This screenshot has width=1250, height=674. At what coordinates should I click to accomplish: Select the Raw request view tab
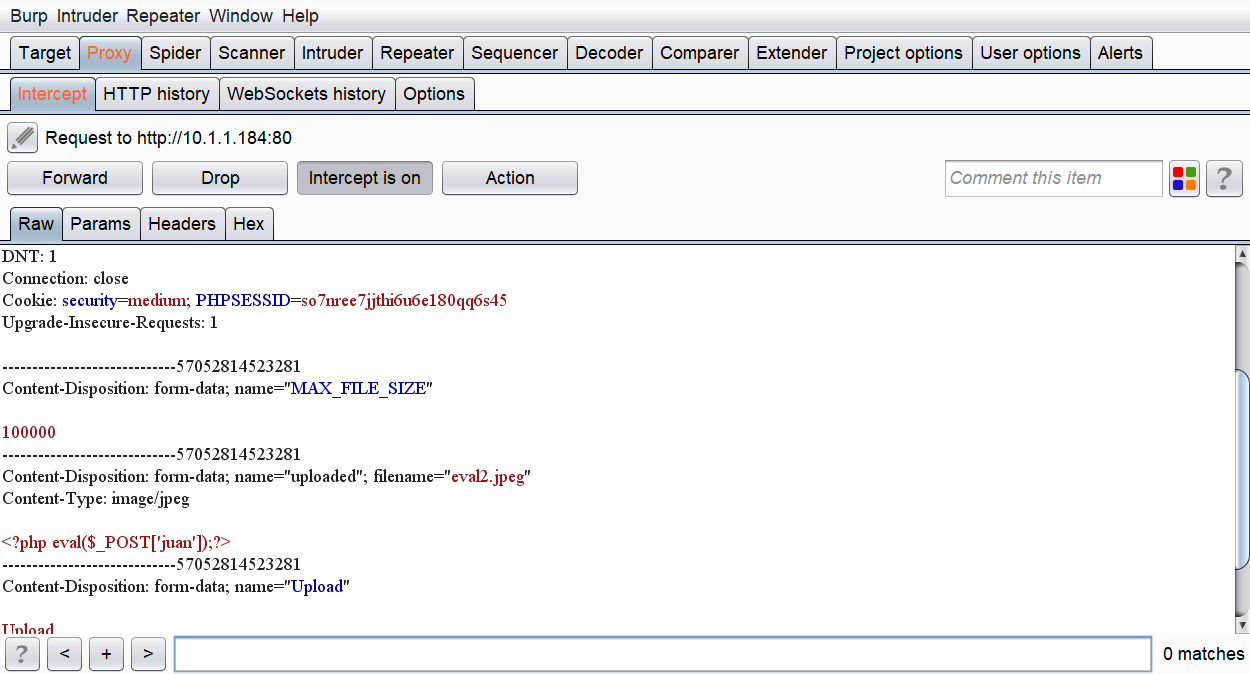[36, 224]
